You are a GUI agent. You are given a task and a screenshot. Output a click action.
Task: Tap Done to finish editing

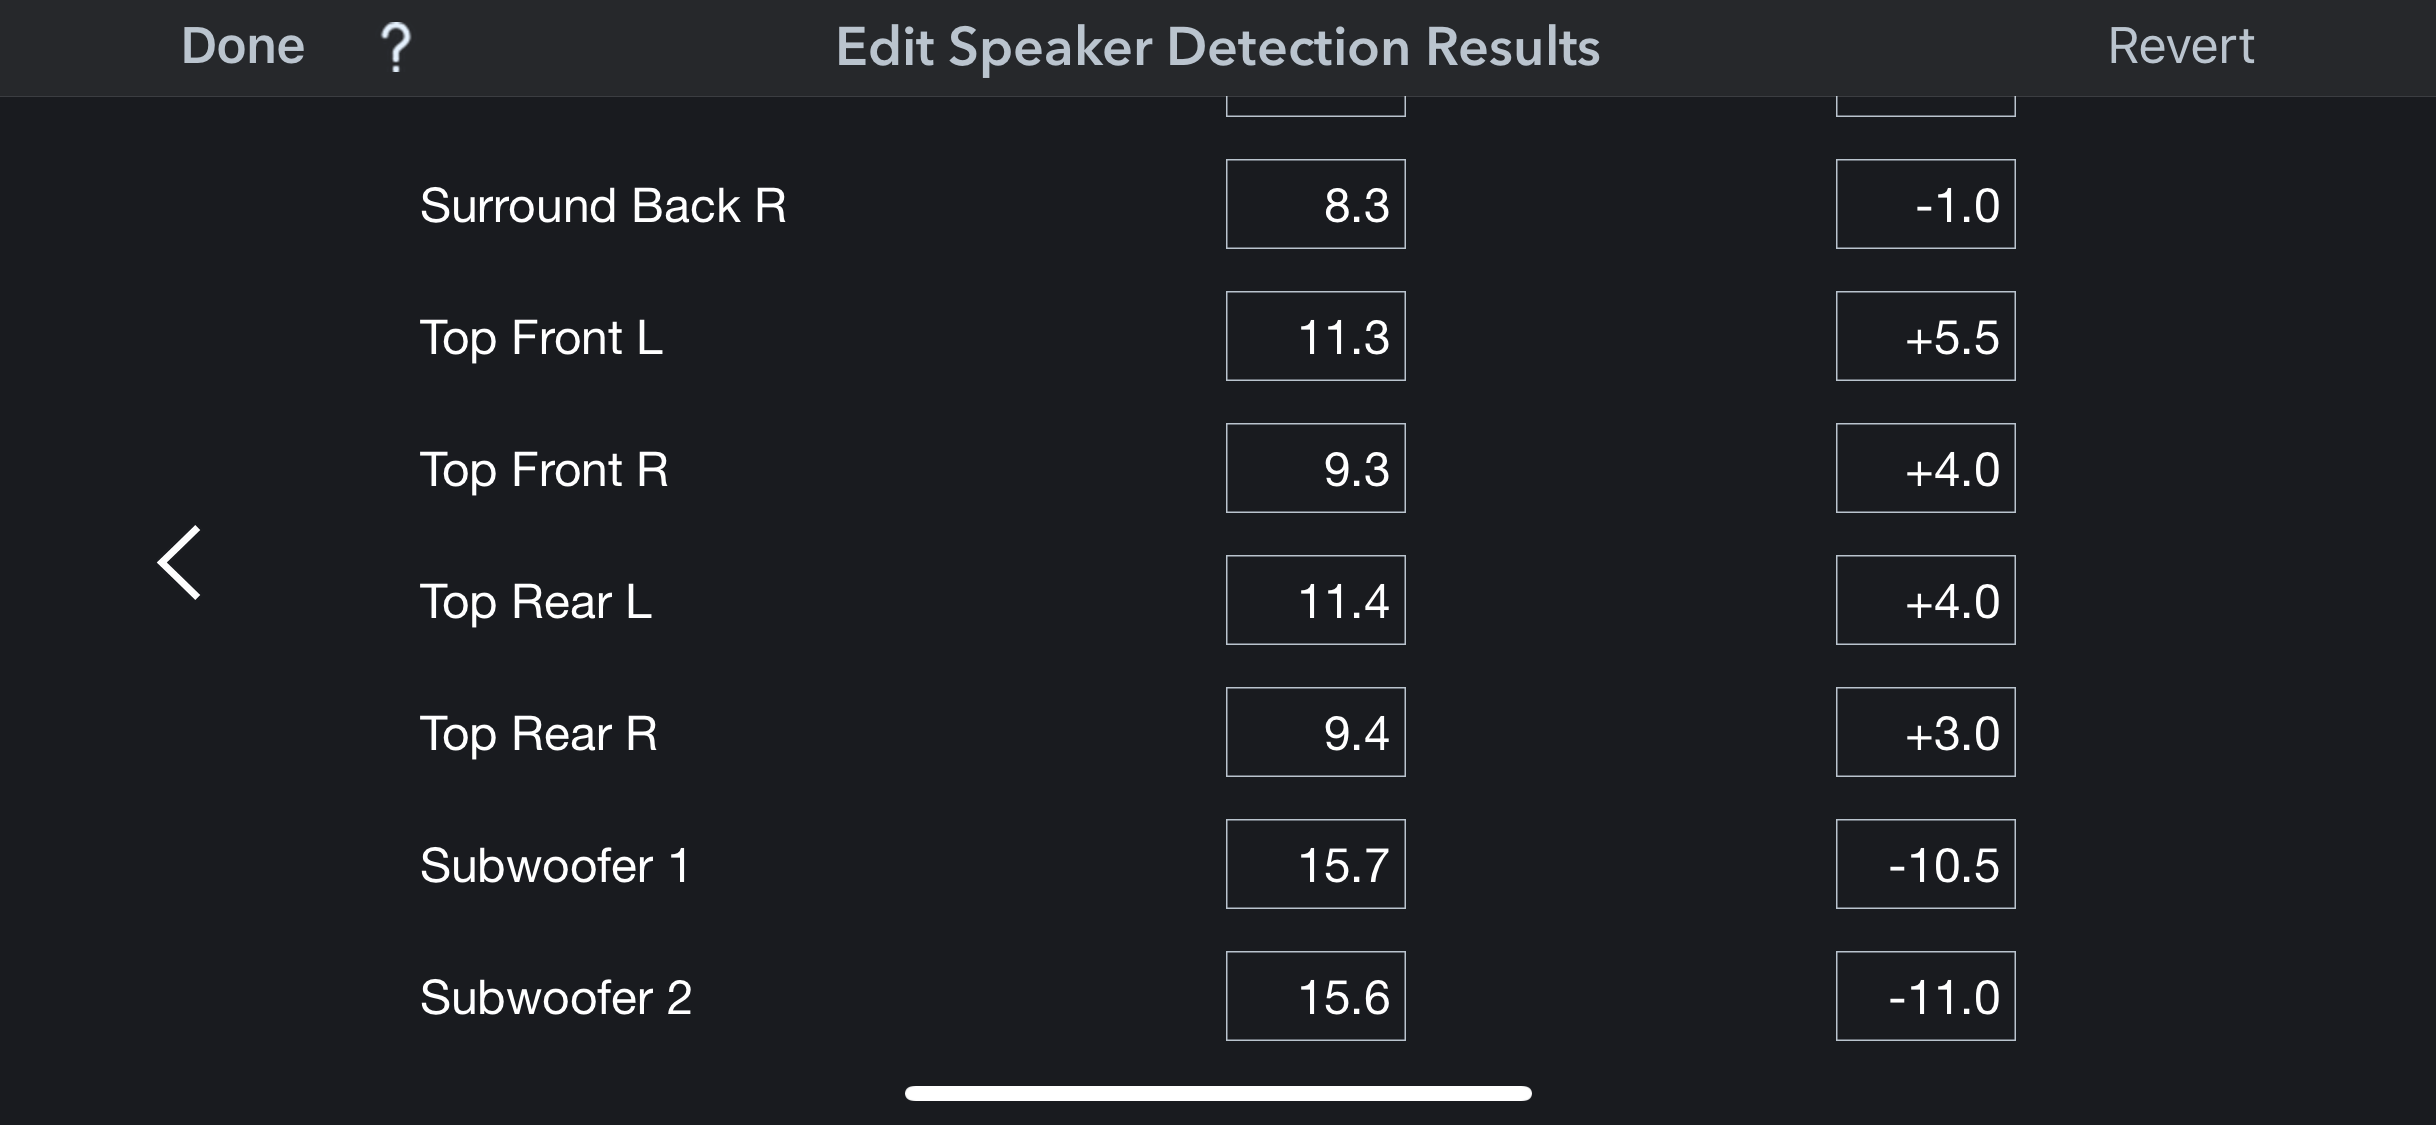tap(243, 46)
